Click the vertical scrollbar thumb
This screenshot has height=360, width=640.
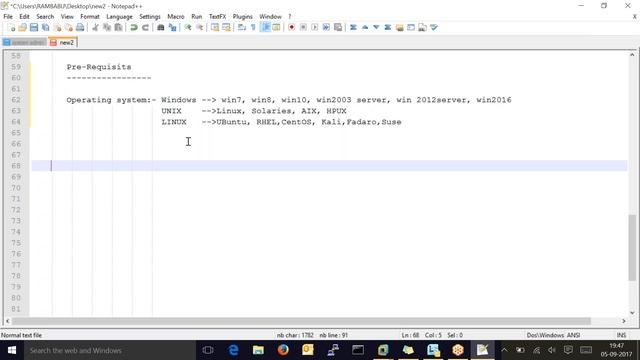632,247
